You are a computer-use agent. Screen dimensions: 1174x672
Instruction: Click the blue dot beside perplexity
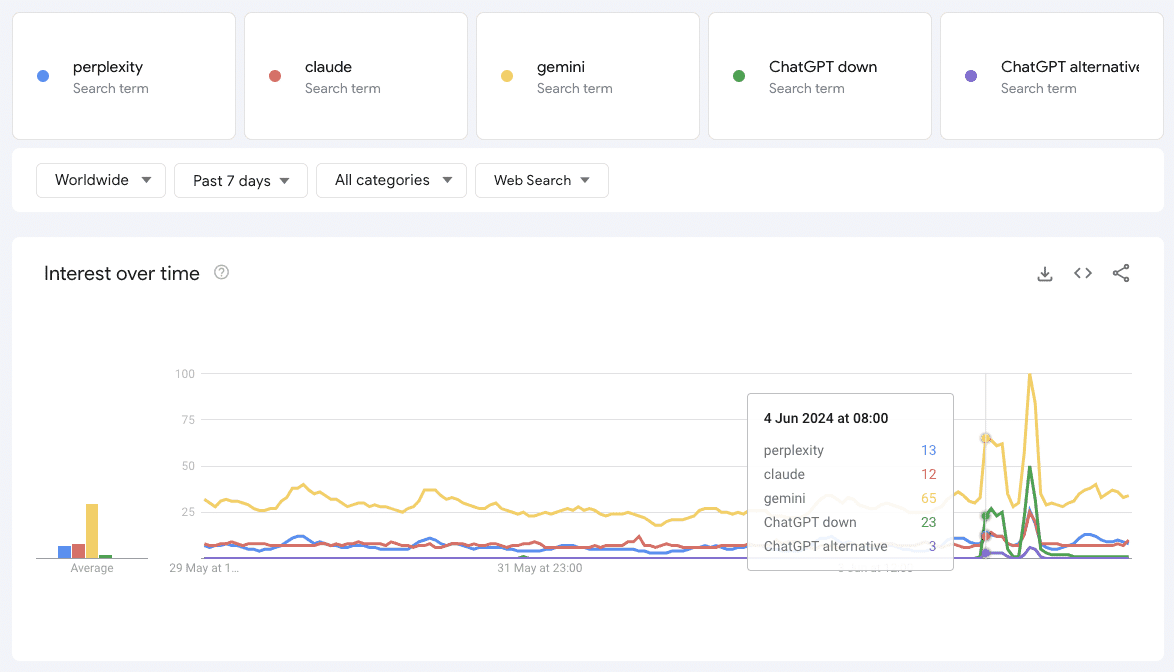pyautogui.click(x=43, y=76)
